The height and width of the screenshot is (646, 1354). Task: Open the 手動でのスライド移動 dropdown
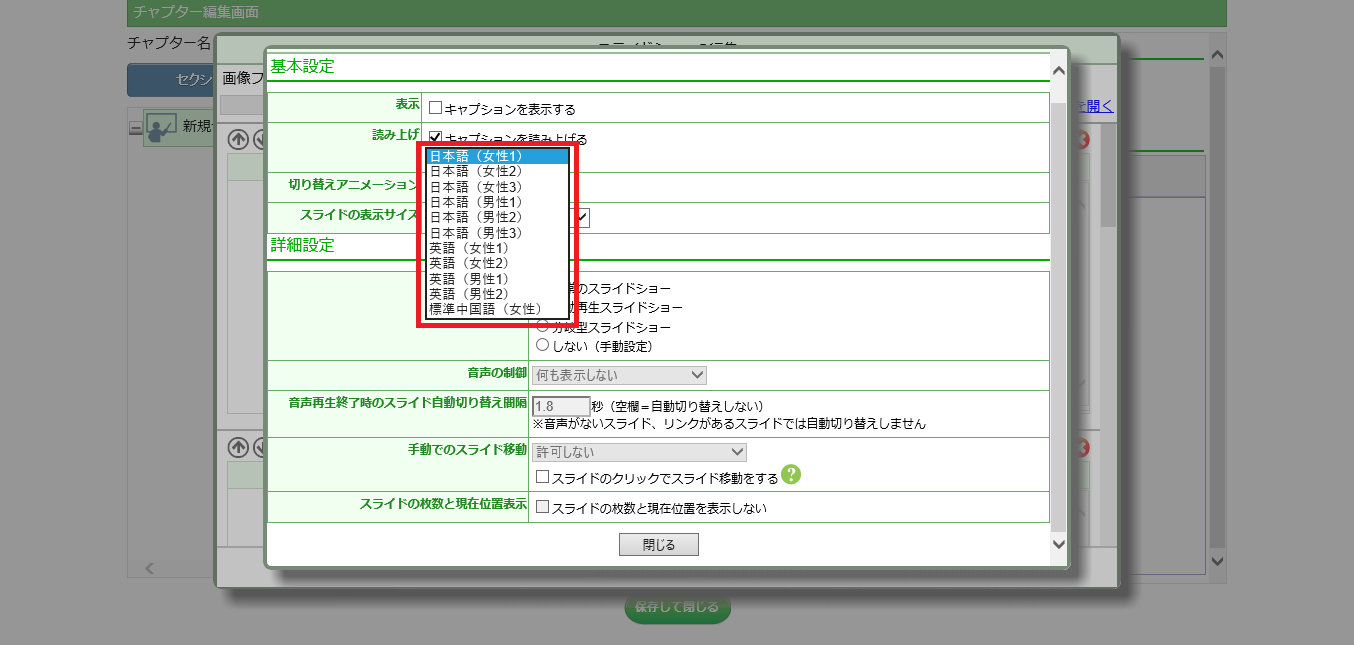640,452
